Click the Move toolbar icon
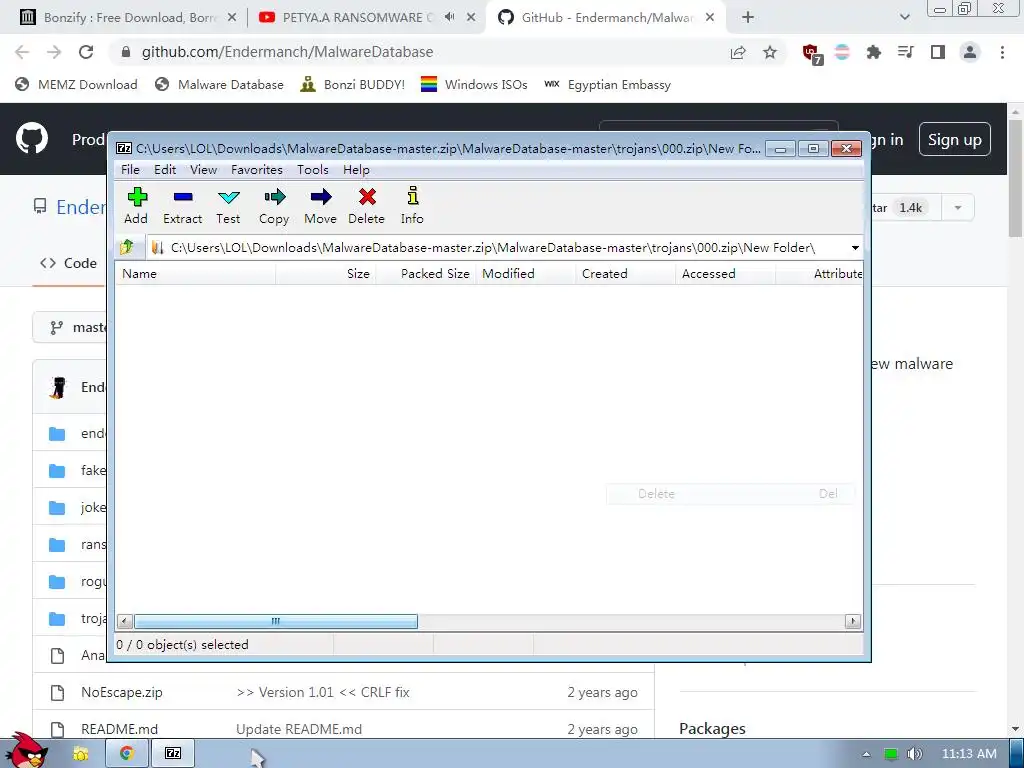The height and width of the screenshot is (768, 1024). pyautogui.click(x=320, y=206)
